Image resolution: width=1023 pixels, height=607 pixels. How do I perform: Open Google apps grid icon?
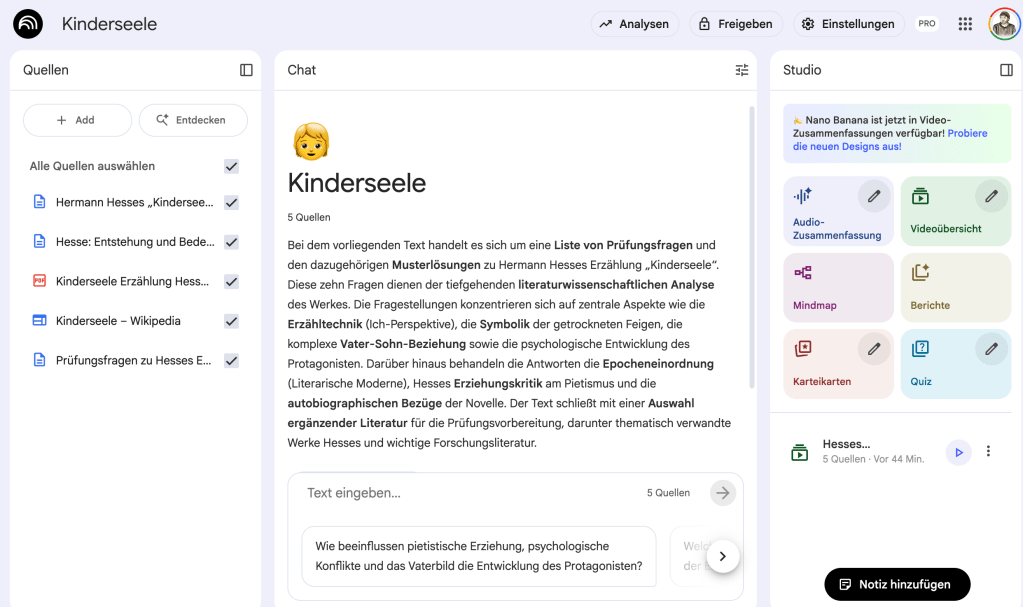965,24
